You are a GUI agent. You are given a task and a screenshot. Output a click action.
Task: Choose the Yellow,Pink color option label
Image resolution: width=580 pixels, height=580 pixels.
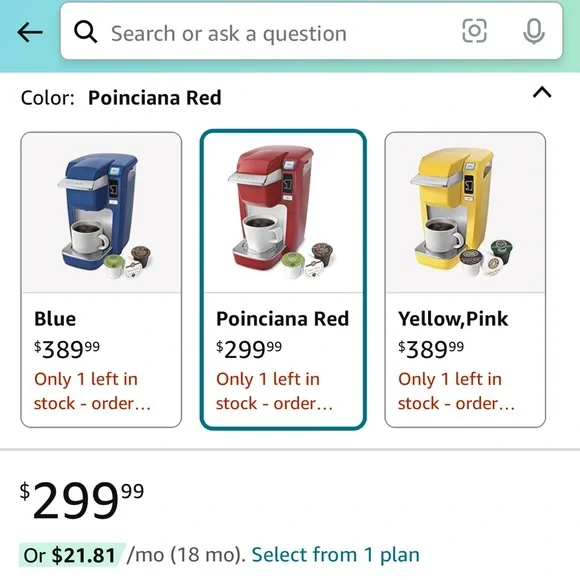pos(453,319)
